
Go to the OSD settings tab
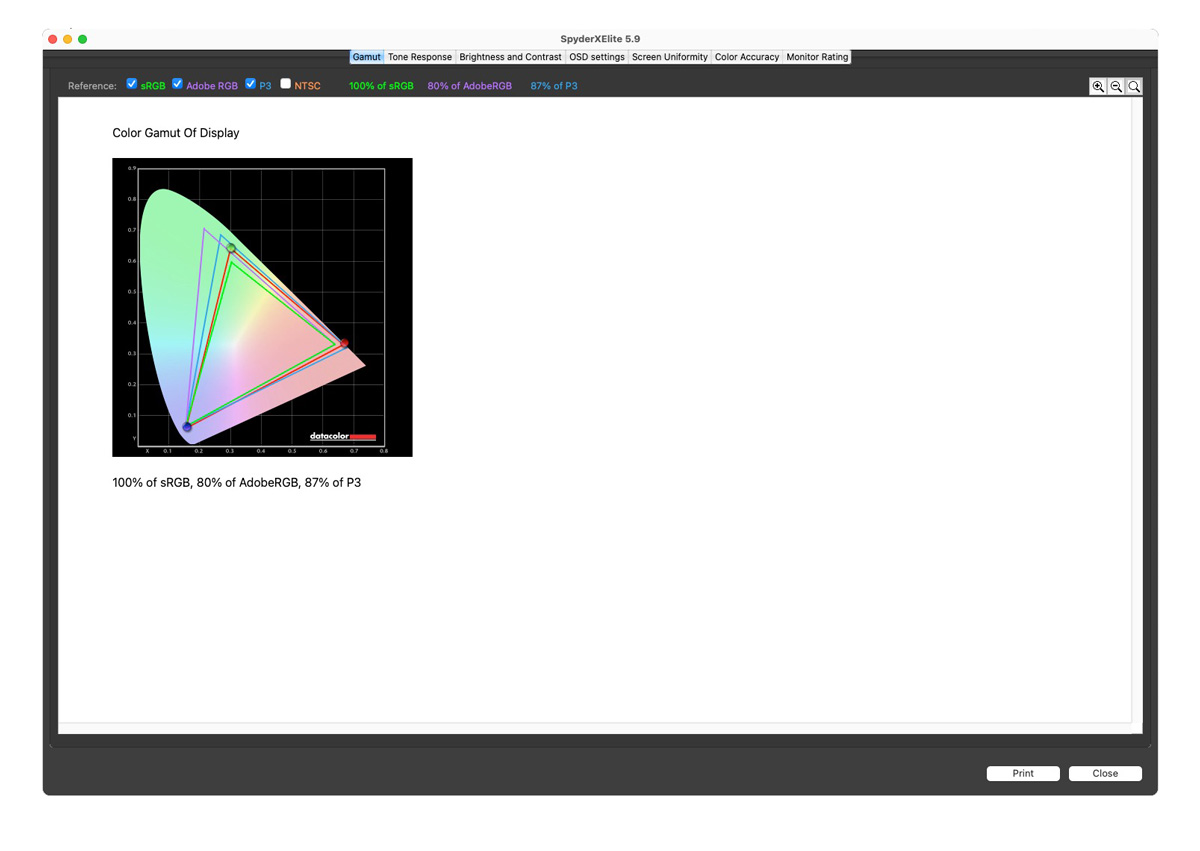point(597,57)
